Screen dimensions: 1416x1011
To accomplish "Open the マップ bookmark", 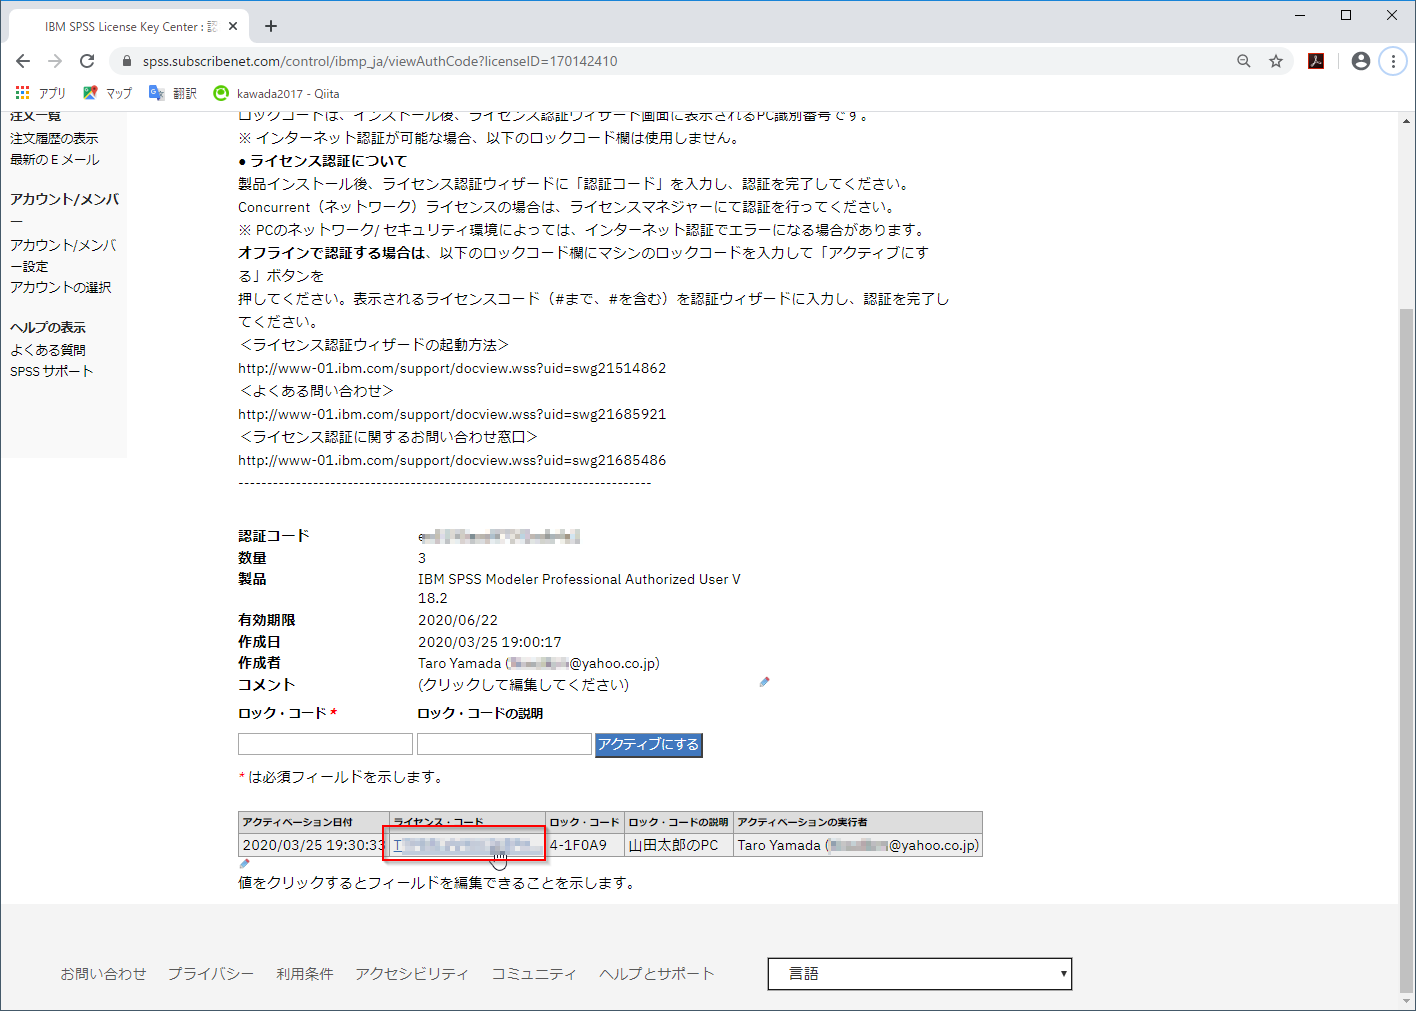I will 107,93.
